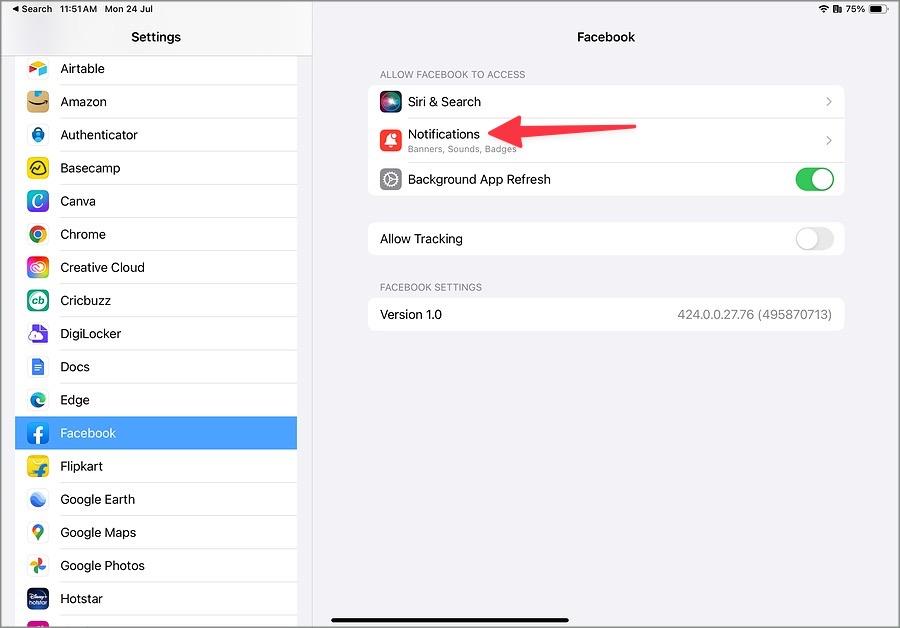Tap the Edge sidebar label
The image size is (900, 628).
click(x=75, y=400)
